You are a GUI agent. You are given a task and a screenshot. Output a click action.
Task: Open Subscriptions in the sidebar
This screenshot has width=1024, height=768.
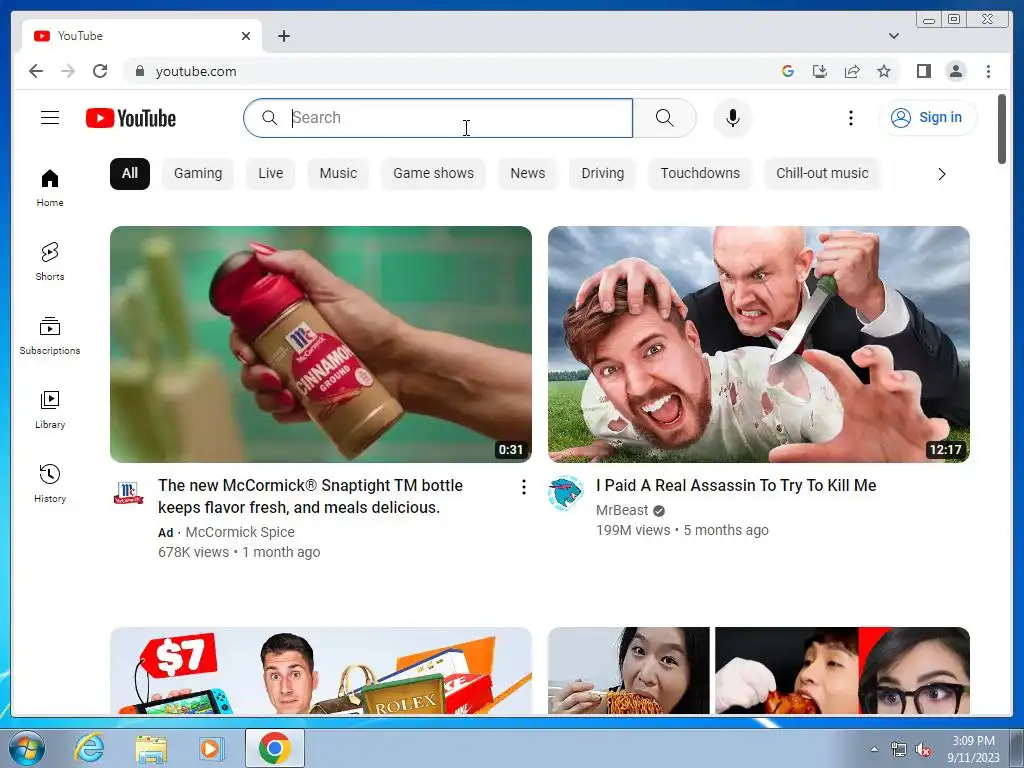pos(50,336)
